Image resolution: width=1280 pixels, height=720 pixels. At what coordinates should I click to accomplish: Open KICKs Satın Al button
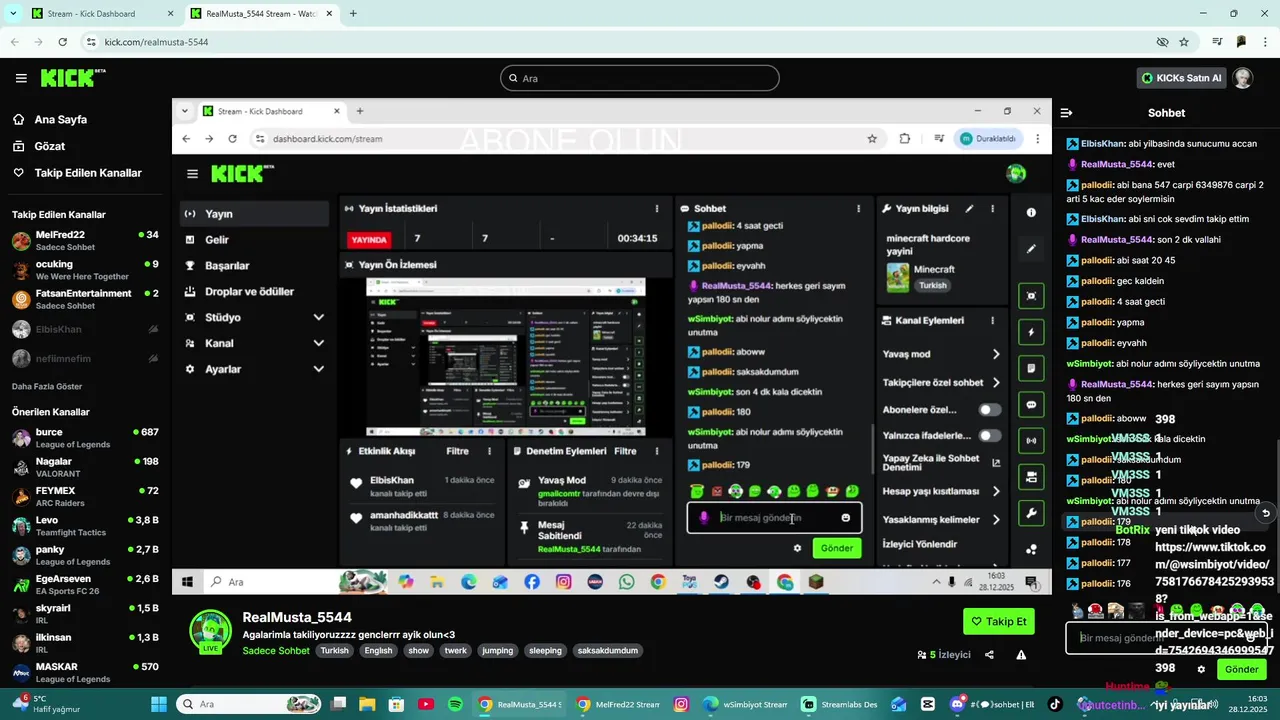[x=1181, y=78]
